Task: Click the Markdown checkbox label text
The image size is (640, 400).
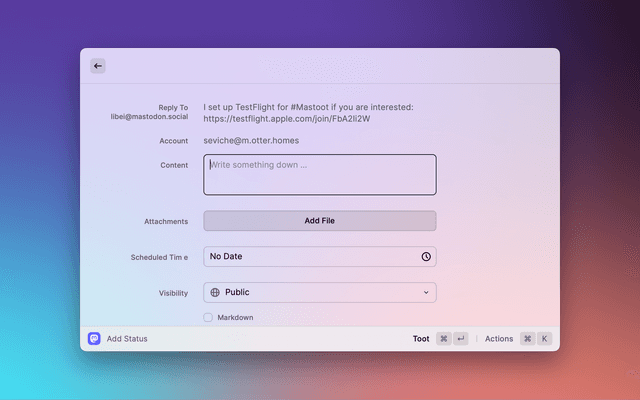Action: point(235,318)
